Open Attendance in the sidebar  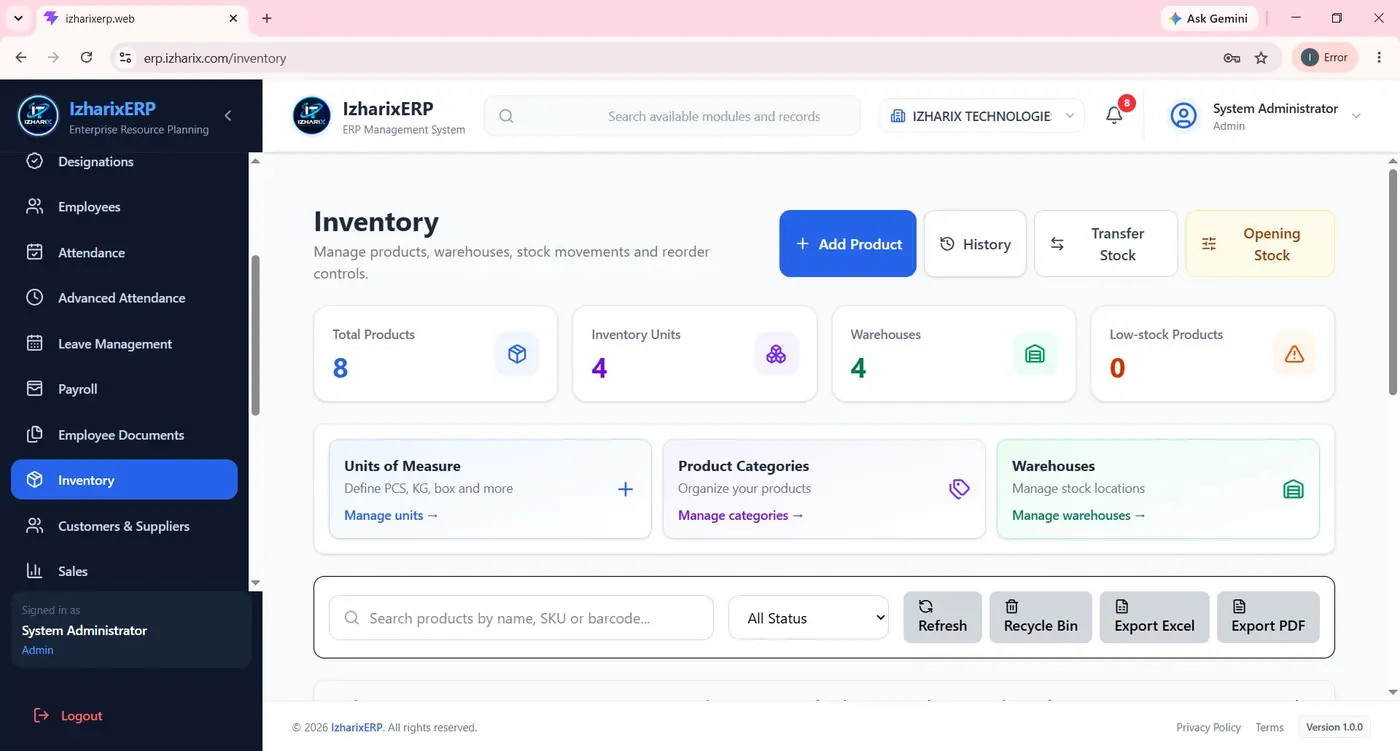124,252
